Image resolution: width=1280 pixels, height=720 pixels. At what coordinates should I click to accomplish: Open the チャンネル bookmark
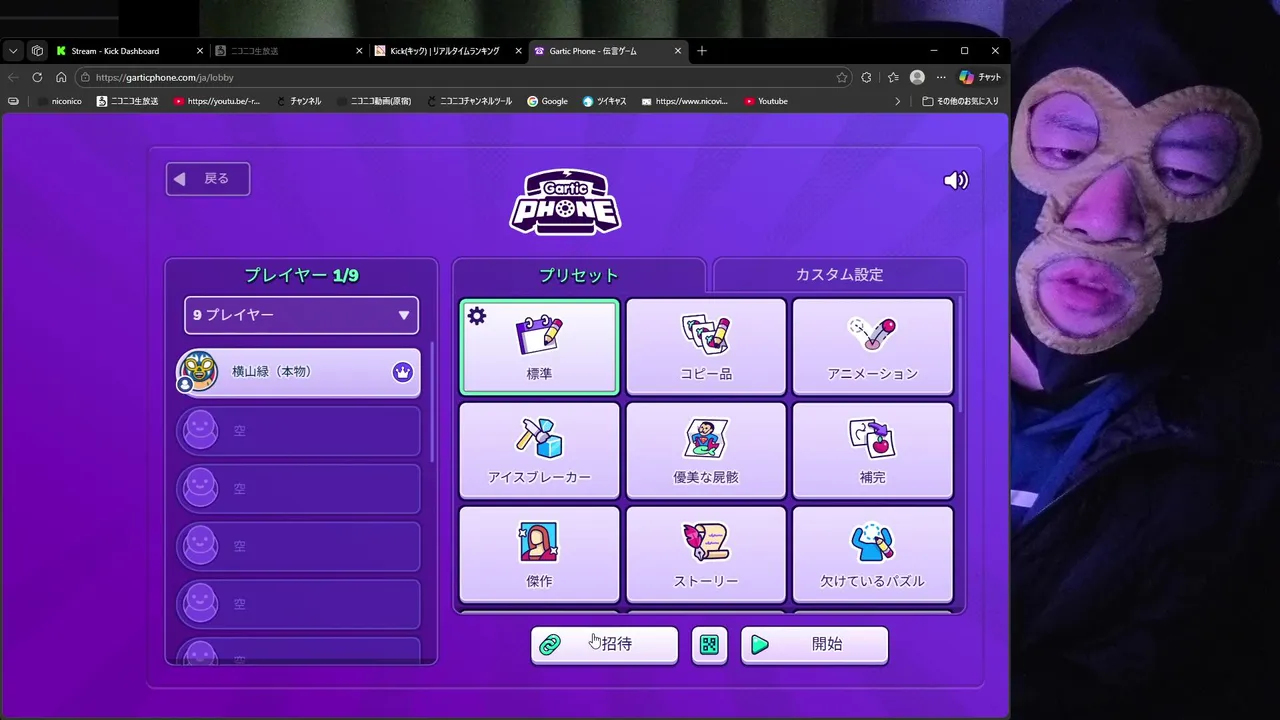coord(298,101)
